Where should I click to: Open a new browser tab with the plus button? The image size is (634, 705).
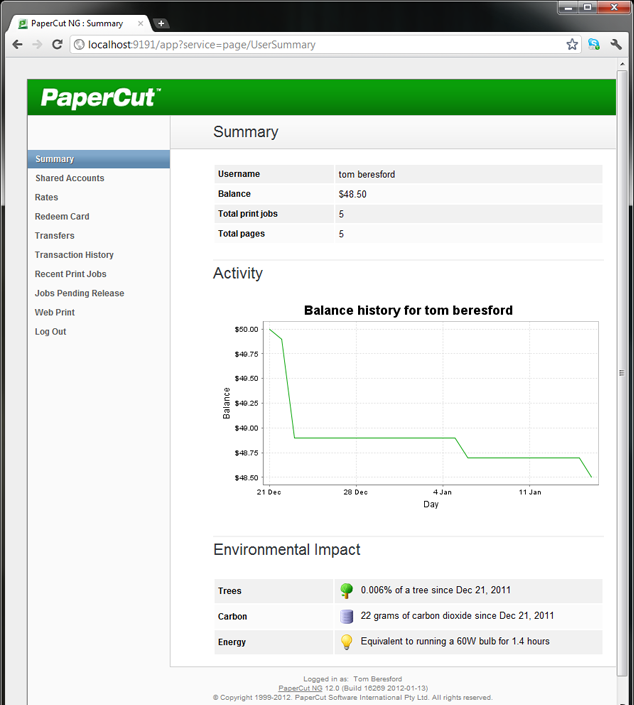click(x=162, y=23)
